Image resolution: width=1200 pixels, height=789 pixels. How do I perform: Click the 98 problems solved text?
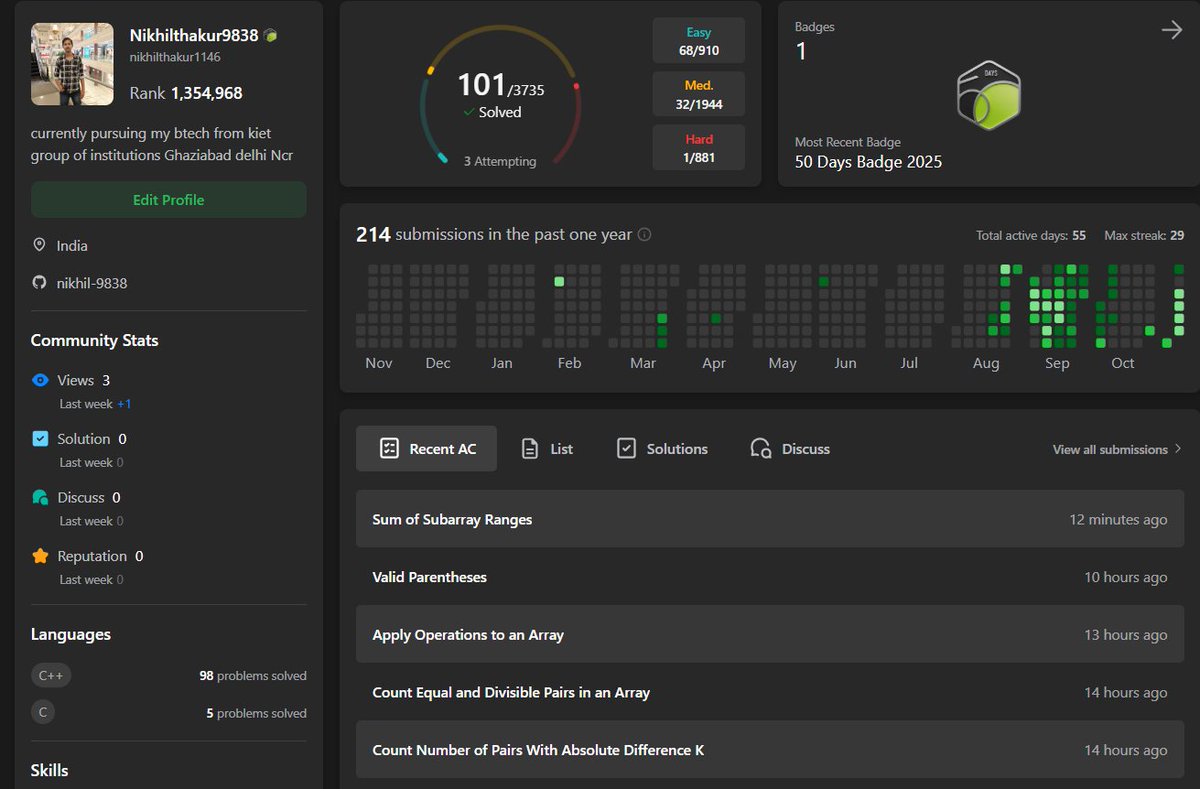tap(253, 676)
